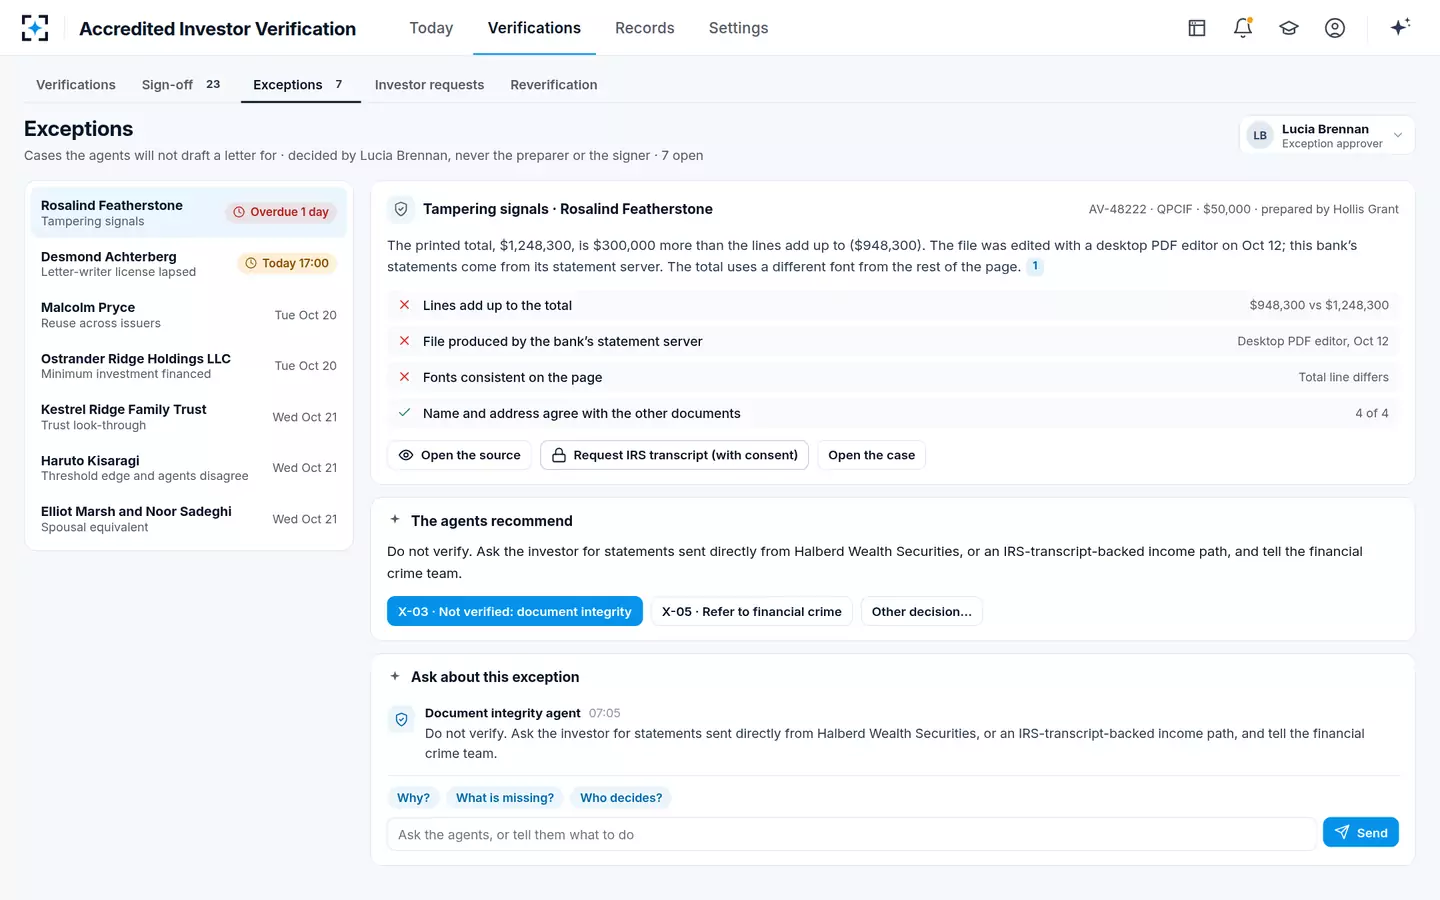
Task: Click the graduation cap icon
Action: point(1289,28)
